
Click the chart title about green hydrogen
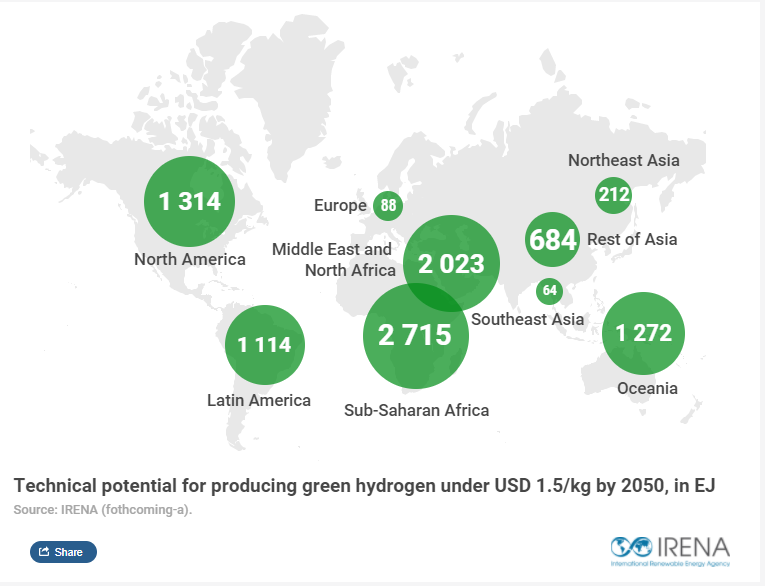coord(364,486)
